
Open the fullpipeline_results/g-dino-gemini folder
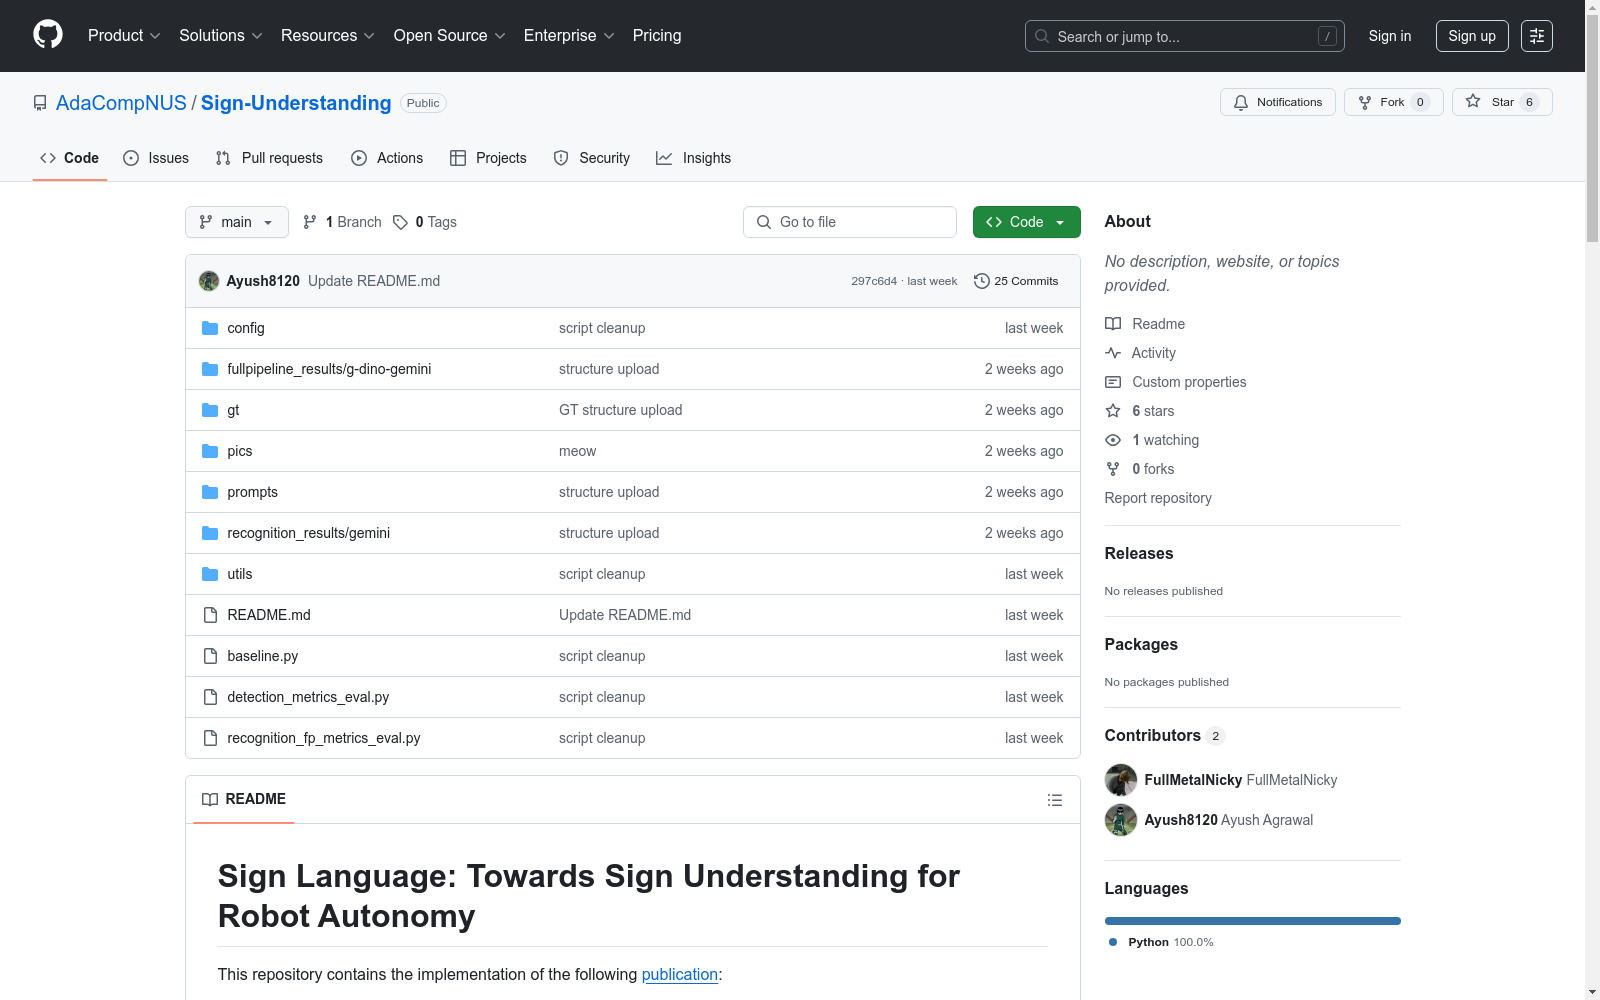pyautogui.click(x=329, y=369)
